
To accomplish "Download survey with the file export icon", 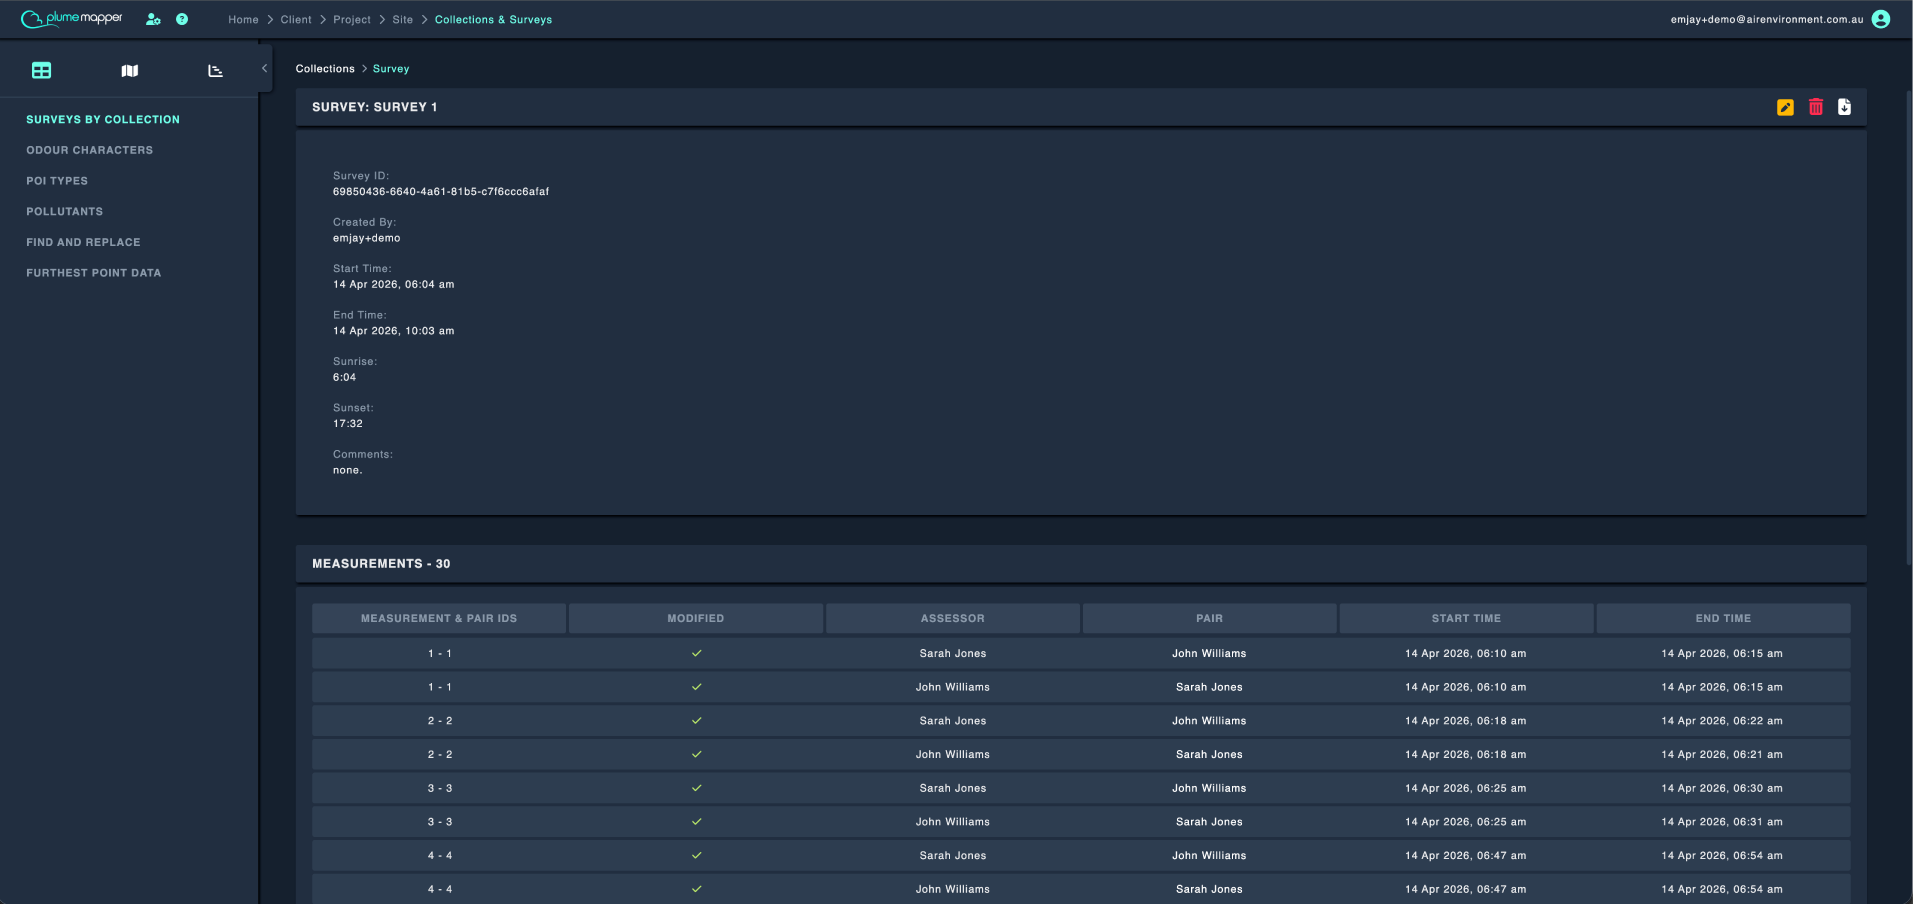I will point(1845,107).
